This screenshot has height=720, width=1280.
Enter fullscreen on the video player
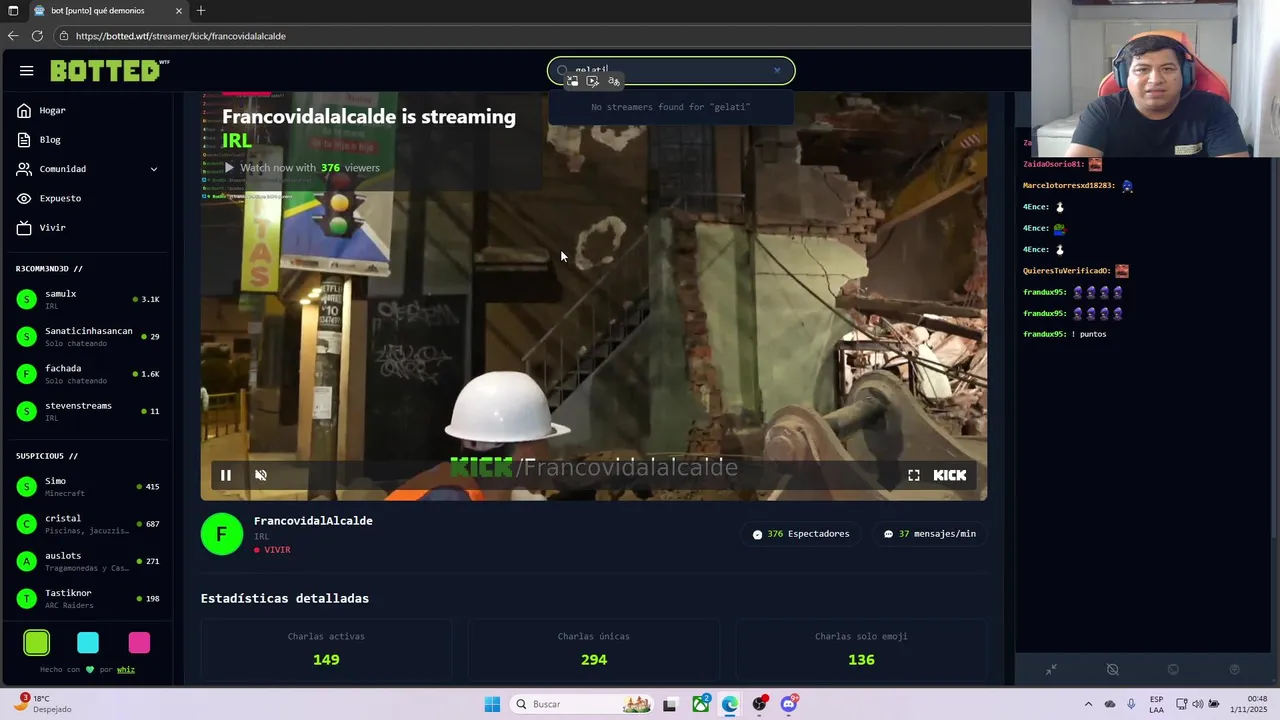pyautogui.click(x=913, y=475)
